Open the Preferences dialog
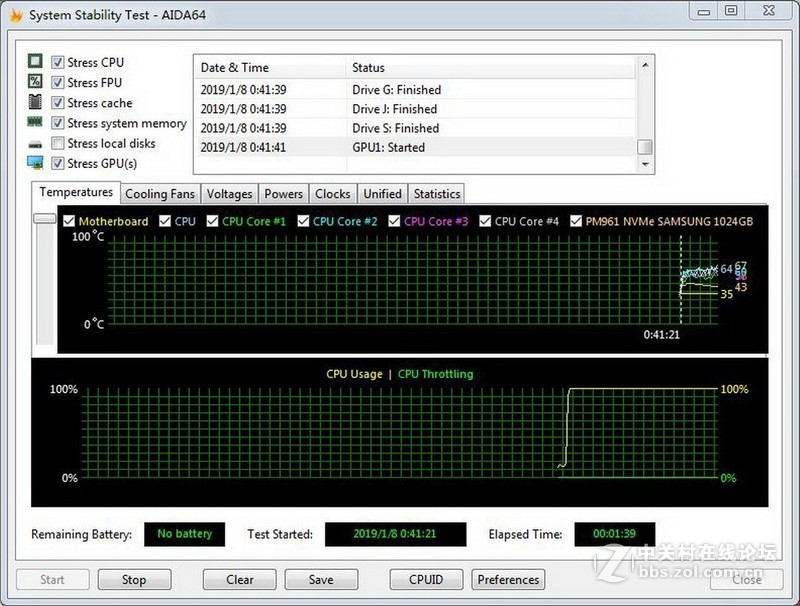Screen dimensions: 800x606 pyautogui.click(x=508, y=579)
